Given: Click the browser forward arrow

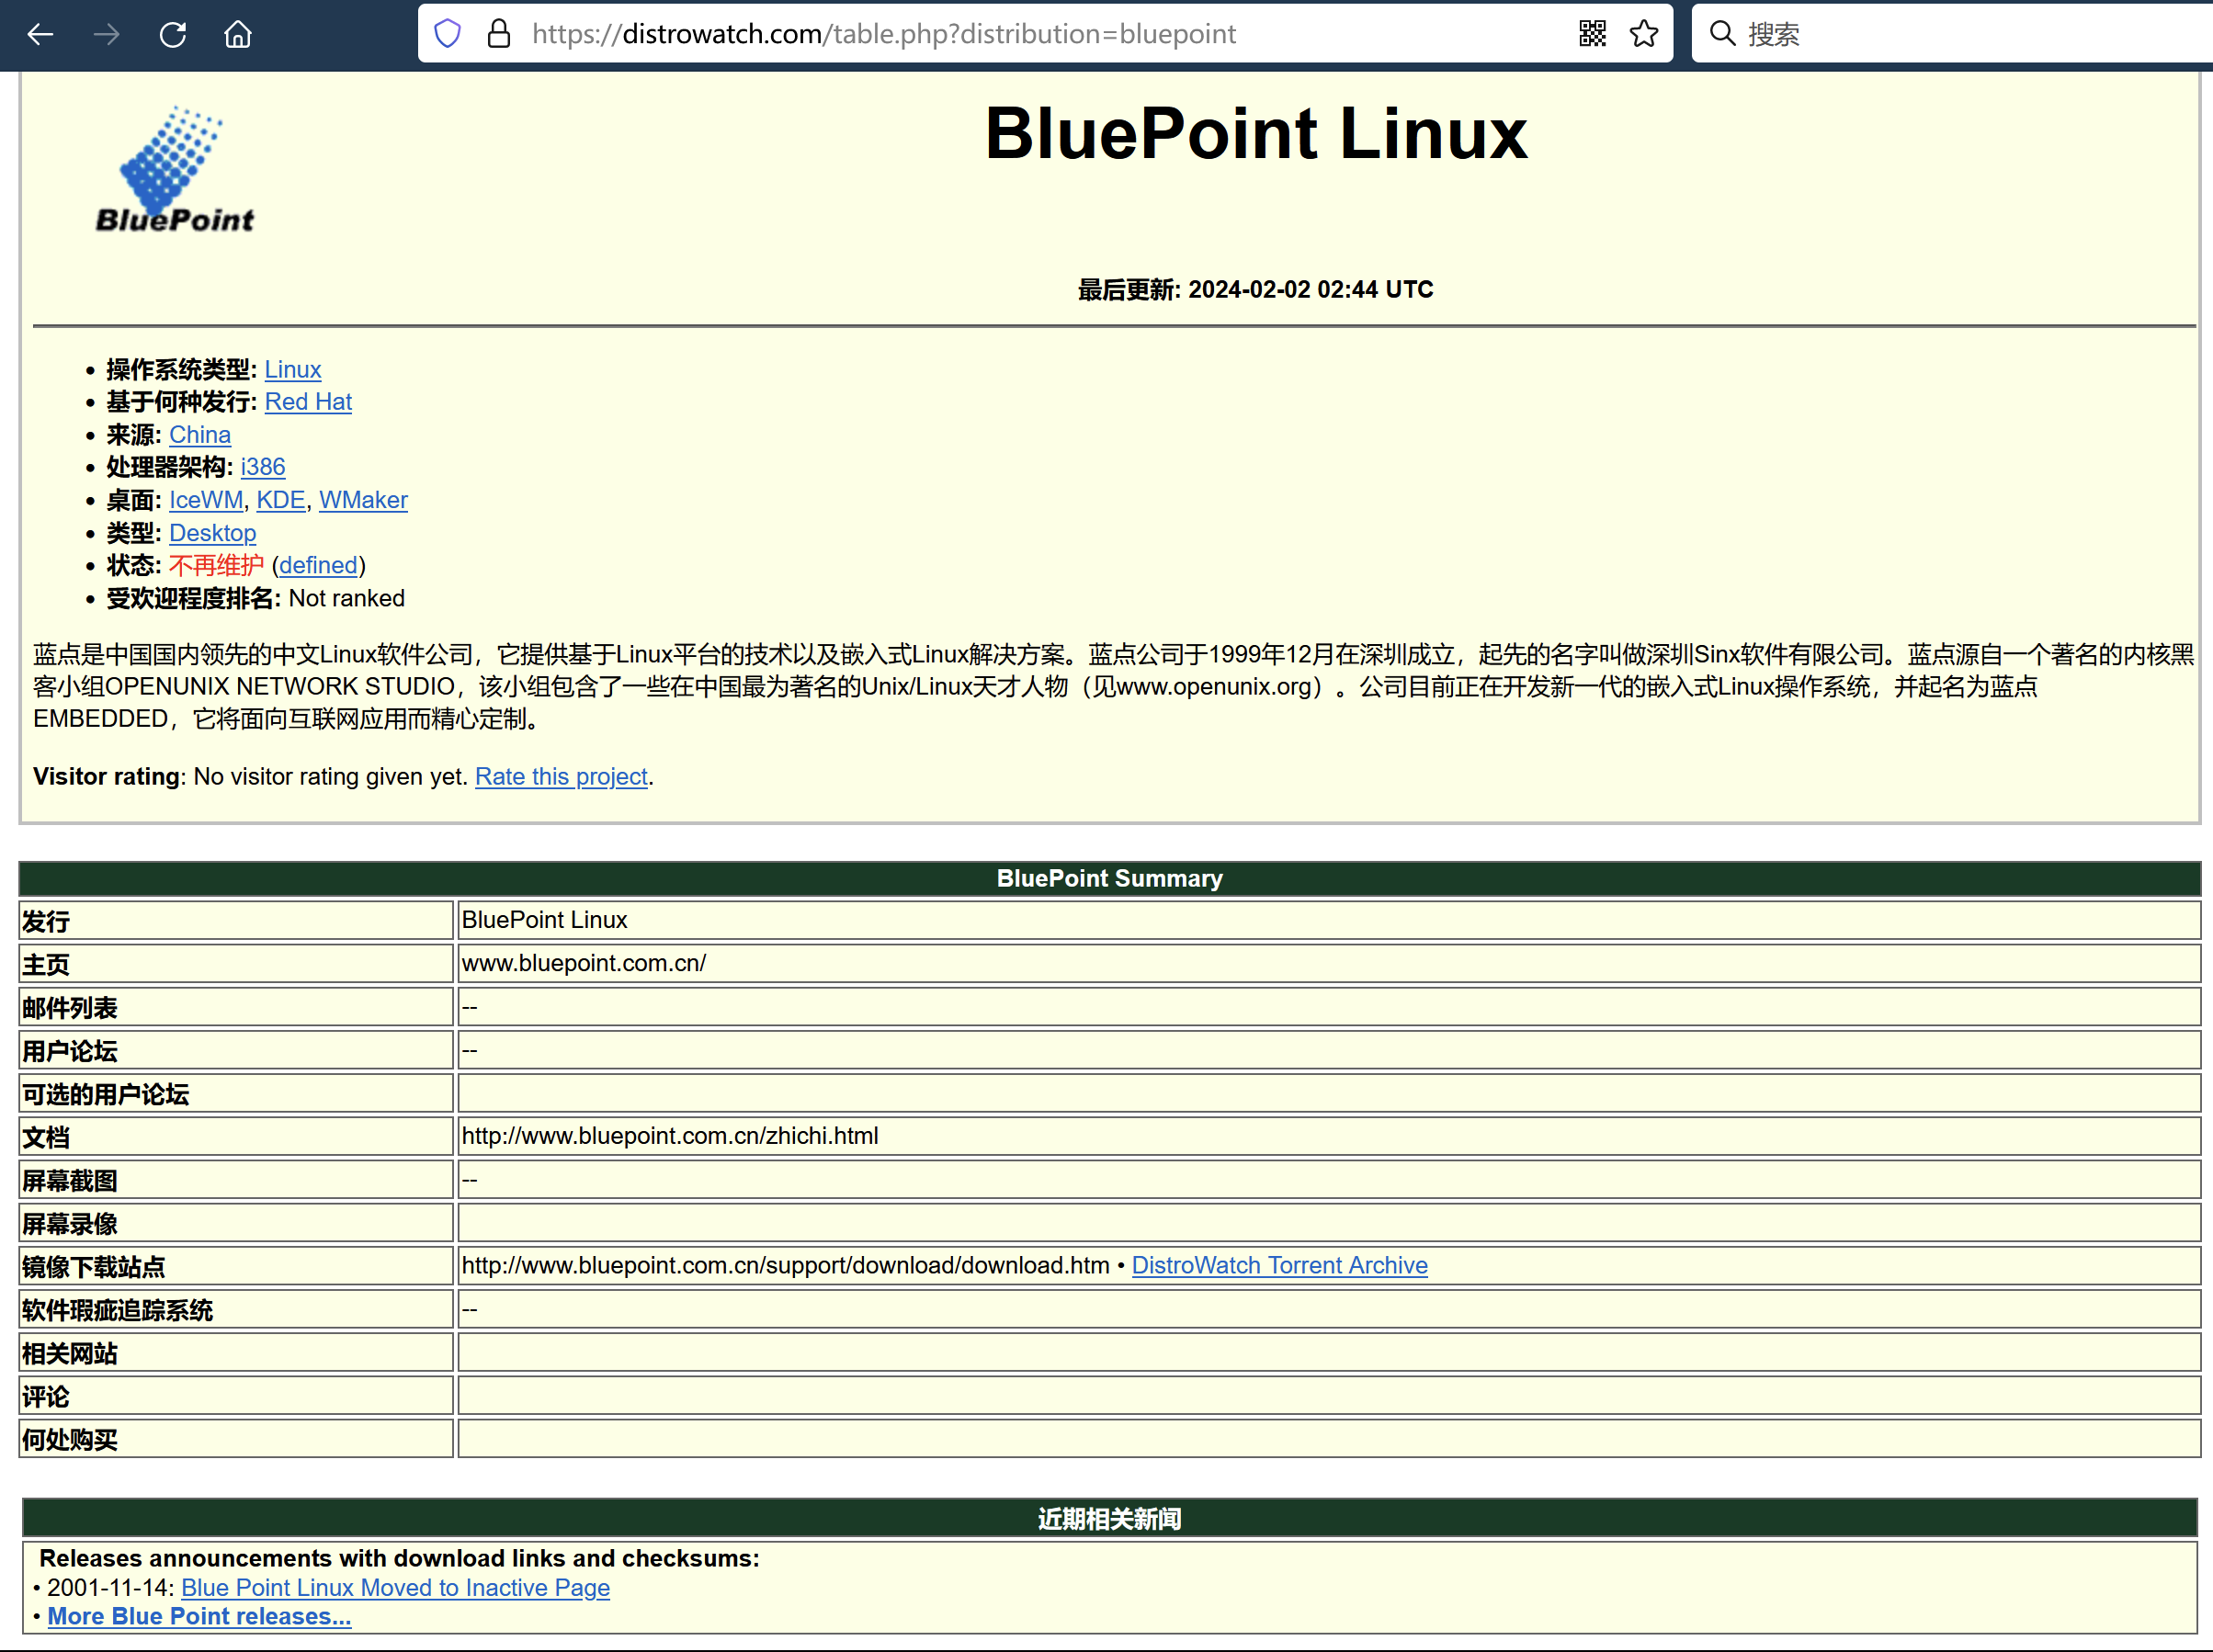Looking at the screenshot, I should coord(106,34).
